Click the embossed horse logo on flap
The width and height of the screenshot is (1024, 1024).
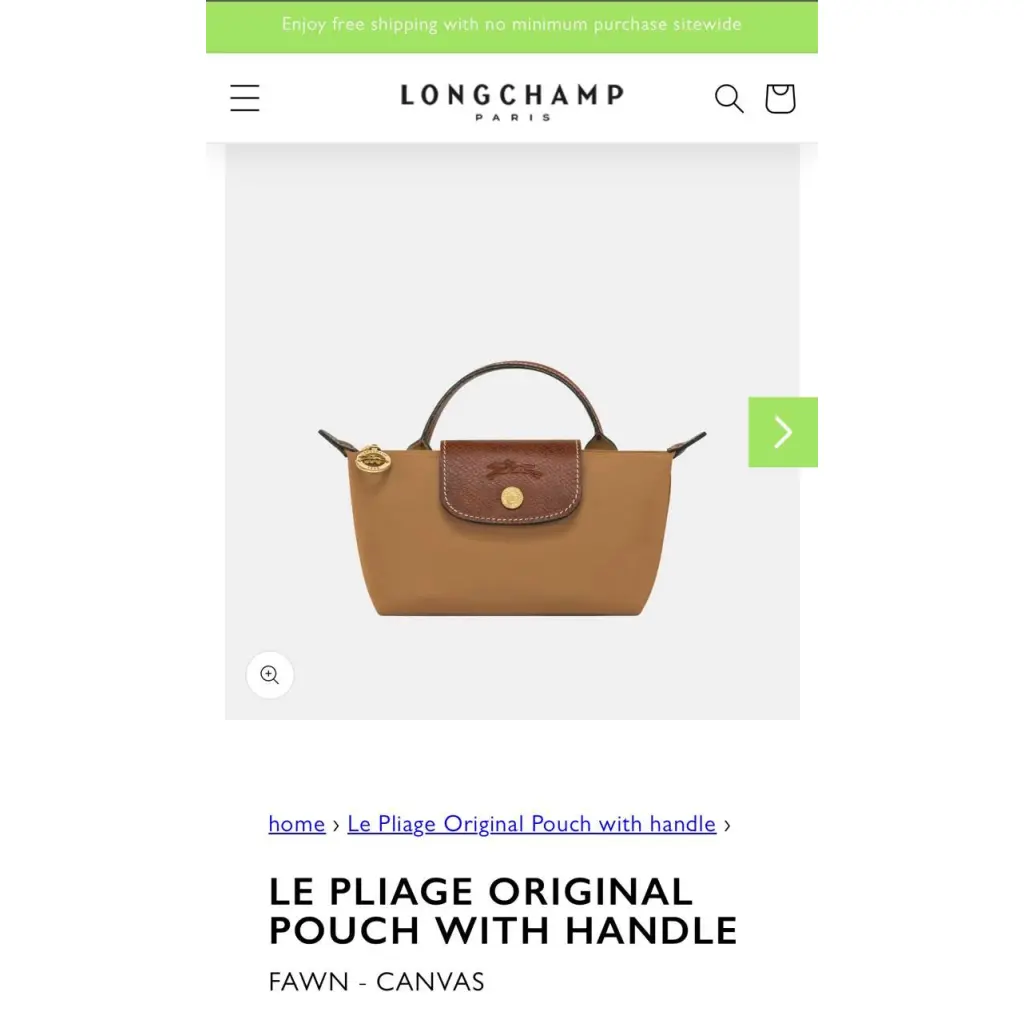[x=512, y=469]
